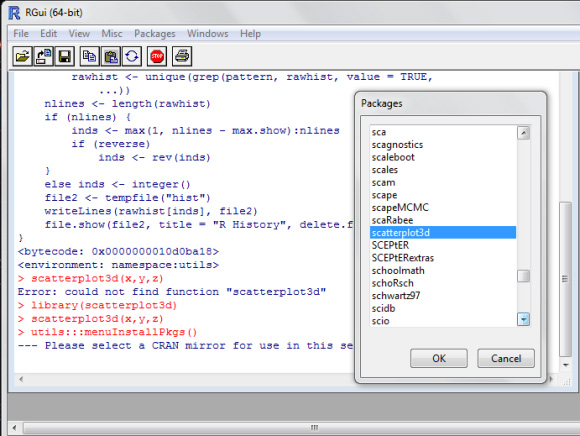Confirm package selection with OK
This screenshot has height=436, width=580.
point(439,358)
